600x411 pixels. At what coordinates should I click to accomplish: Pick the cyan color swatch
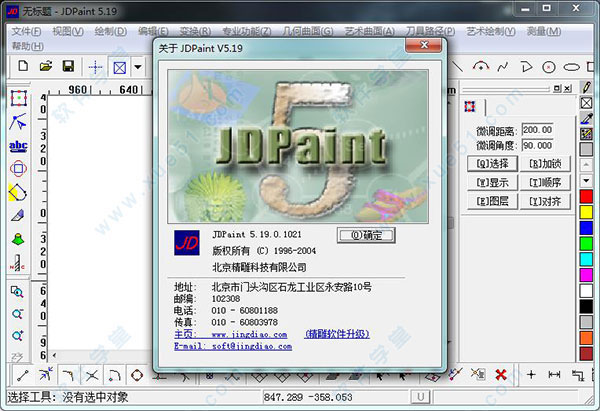[x=586, y=259]
